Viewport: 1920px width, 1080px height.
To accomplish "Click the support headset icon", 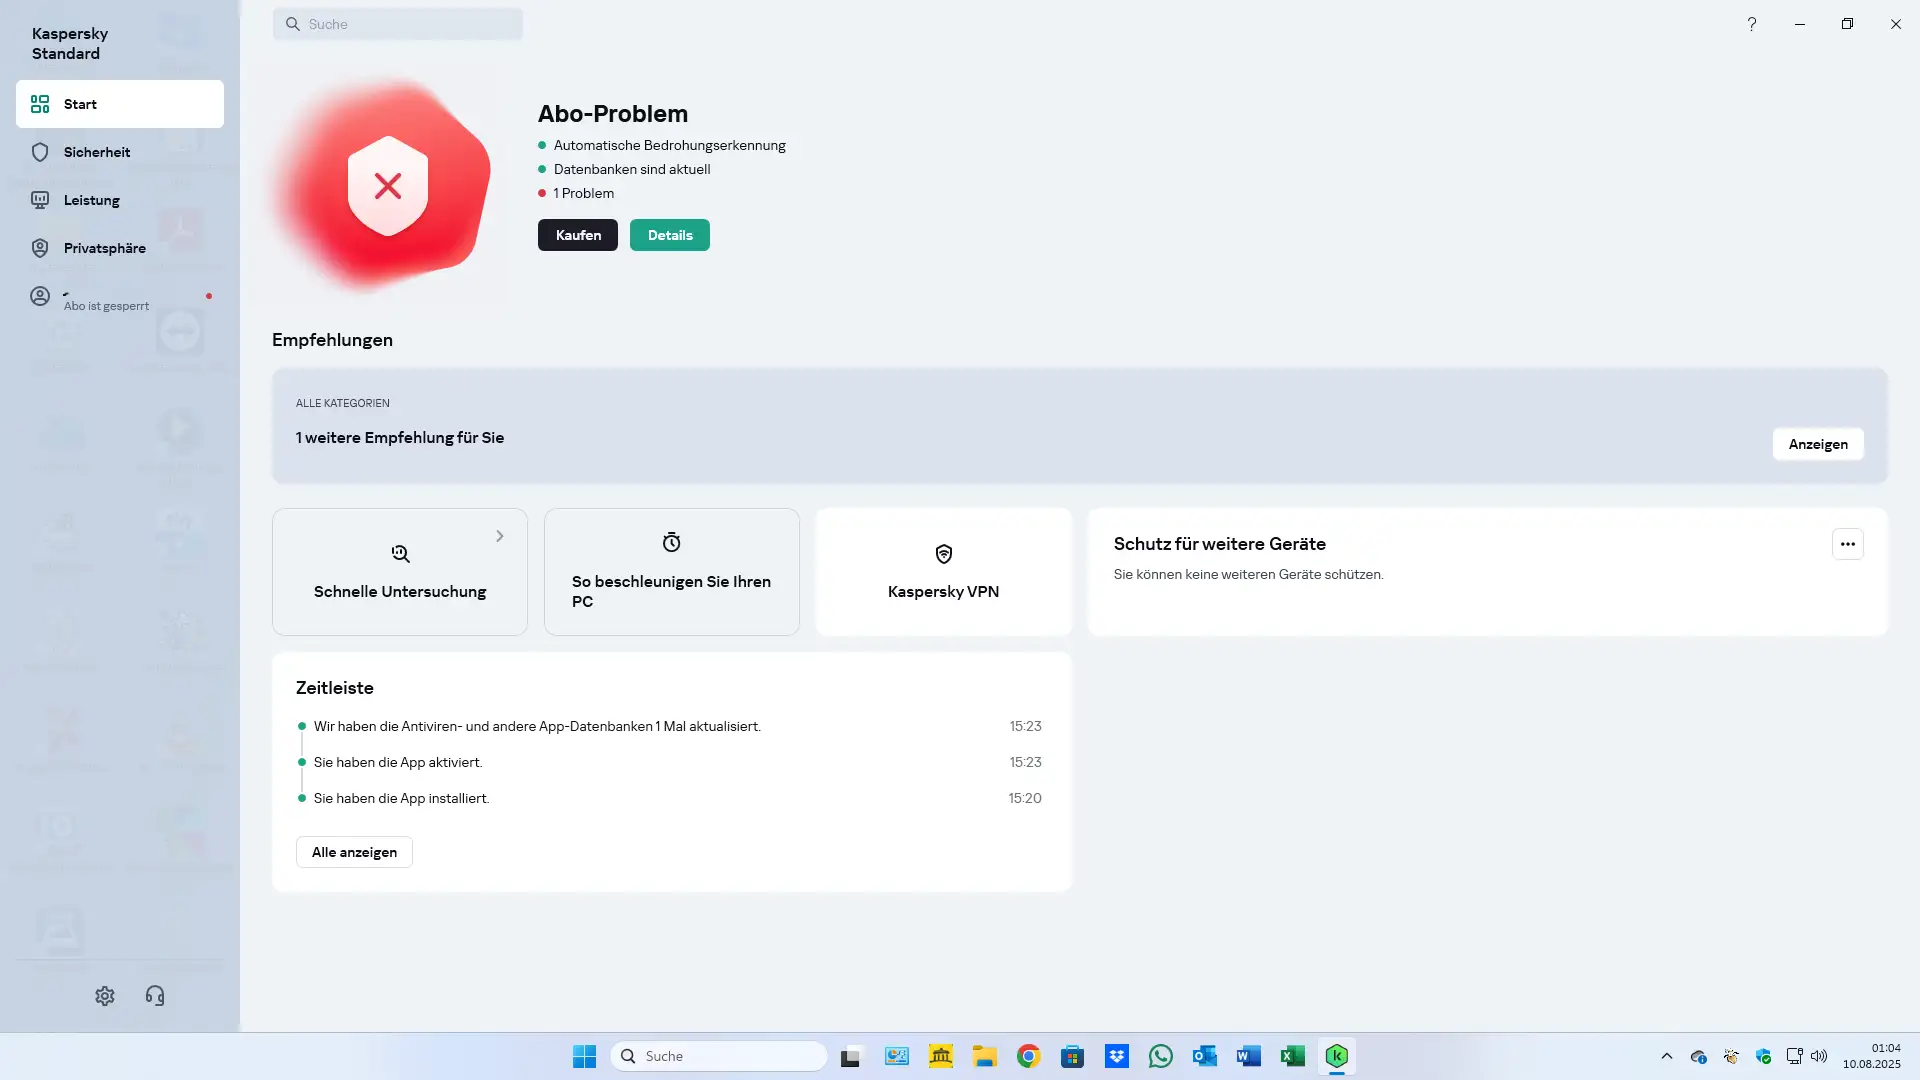I will tap(155, 996).
